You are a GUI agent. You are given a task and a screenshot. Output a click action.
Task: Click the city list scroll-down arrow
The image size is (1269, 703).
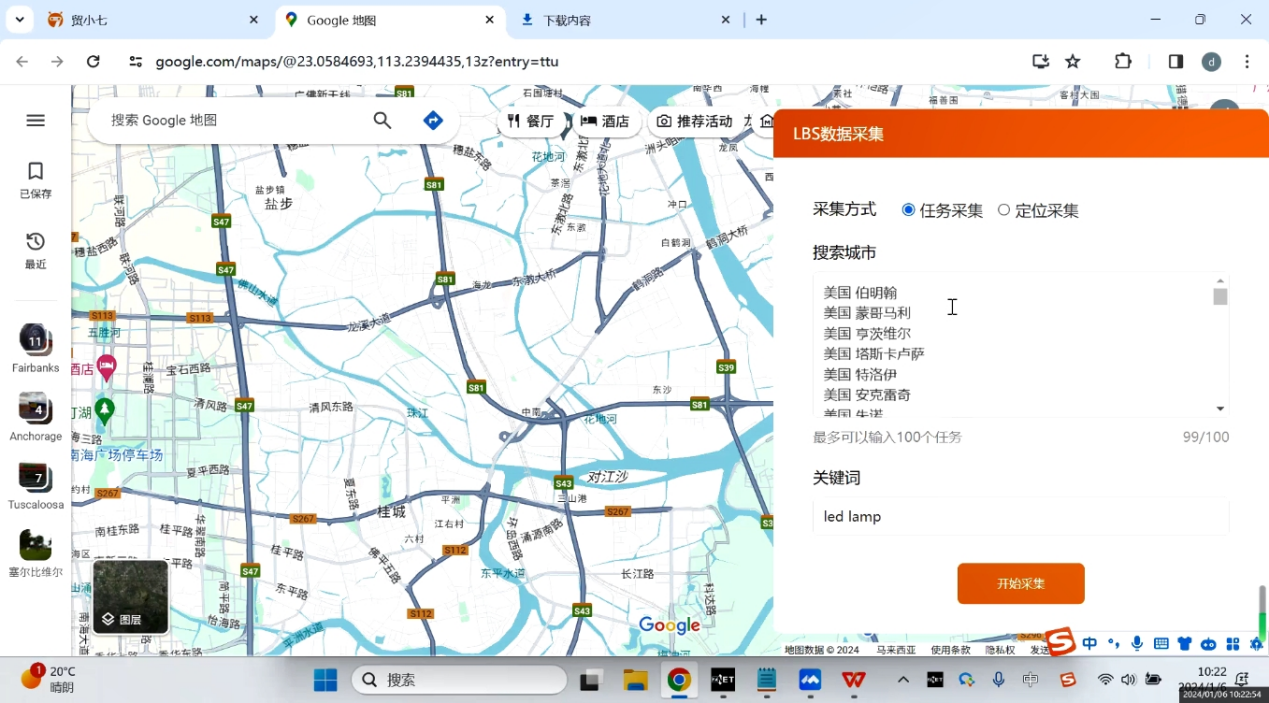[1220, 408]
